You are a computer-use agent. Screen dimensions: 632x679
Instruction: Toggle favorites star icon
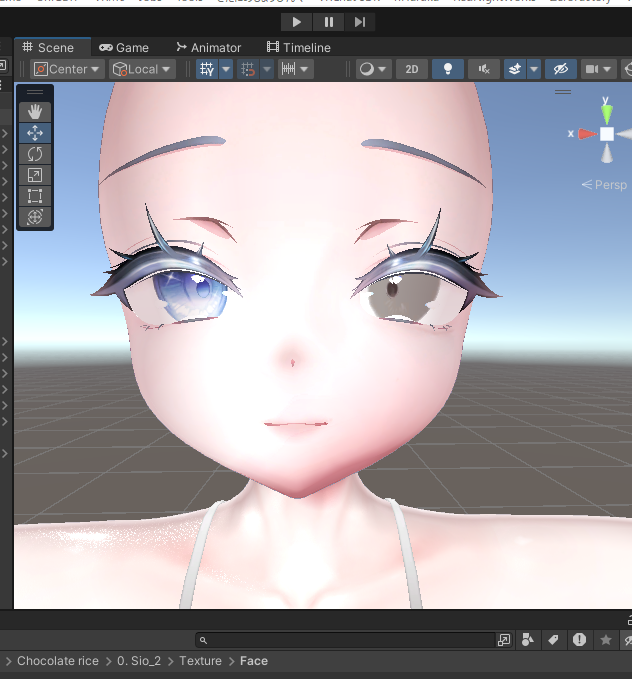606,640
